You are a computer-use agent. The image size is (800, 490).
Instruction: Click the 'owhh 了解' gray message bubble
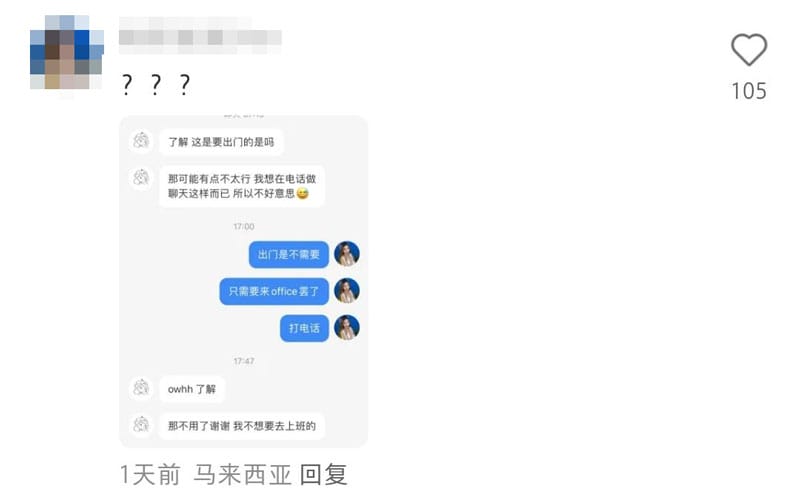click(x=192, y=389)
